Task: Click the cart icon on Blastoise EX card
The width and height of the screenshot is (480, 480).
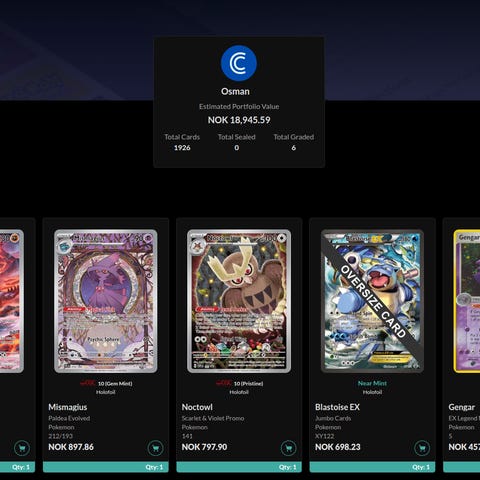Action: (x=422, y=448)
